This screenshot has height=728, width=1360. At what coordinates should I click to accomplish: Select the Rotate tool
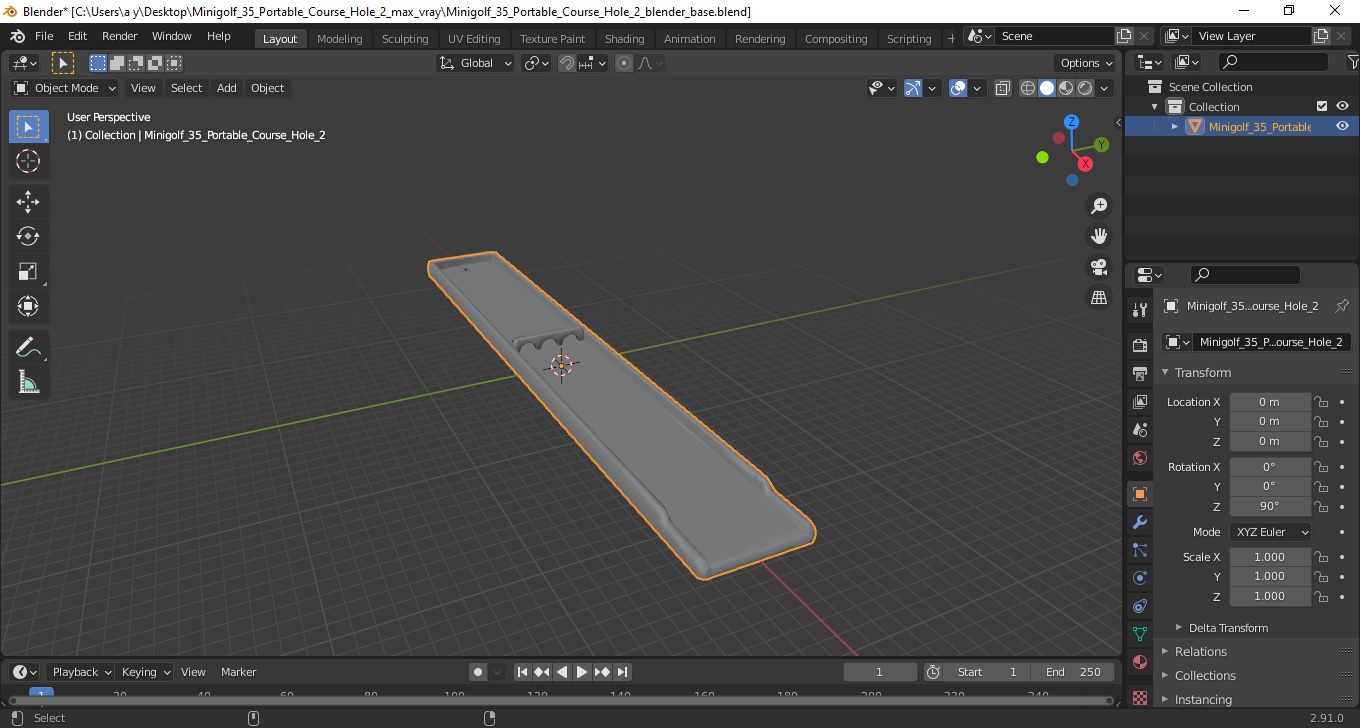click(x=28, y=237)
